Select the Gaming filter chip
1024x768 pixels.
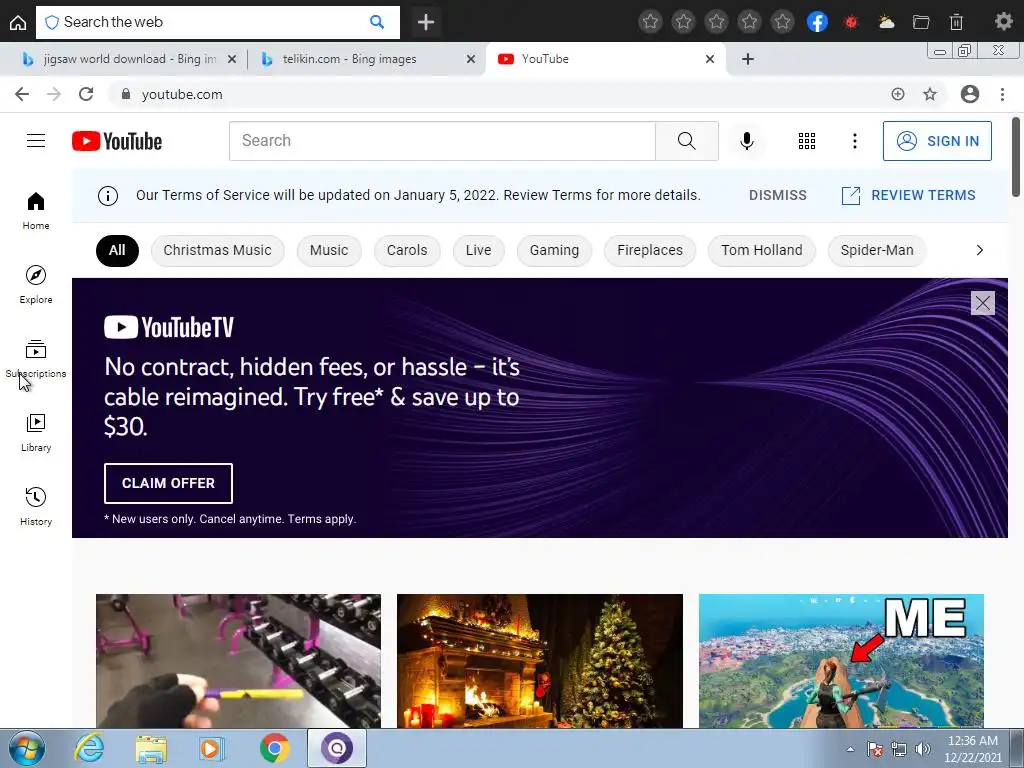coord(554,250)
